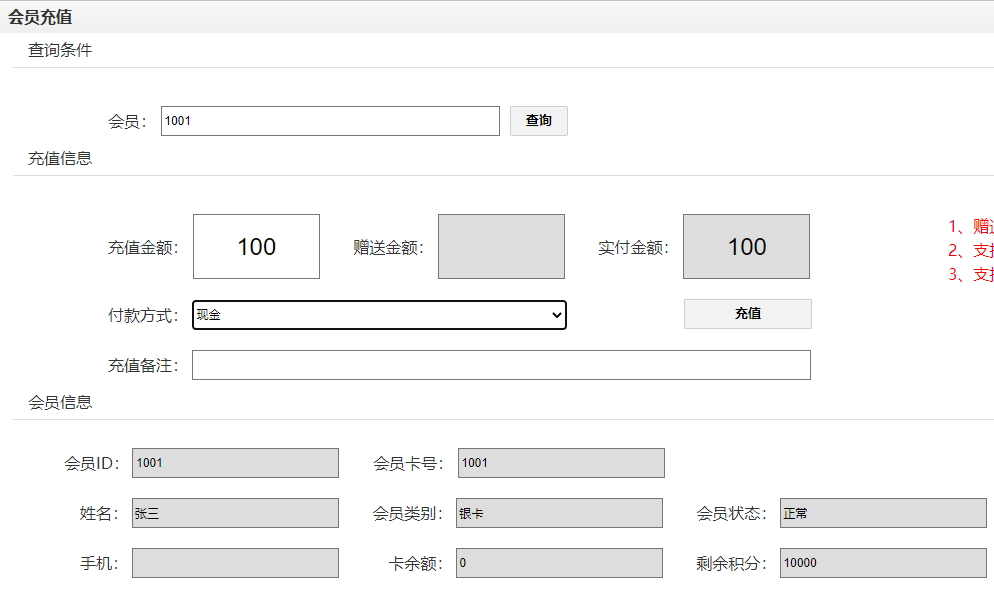Click the 实付金额 actual payment field
994x593 pixels.
[x=746, y=246]
